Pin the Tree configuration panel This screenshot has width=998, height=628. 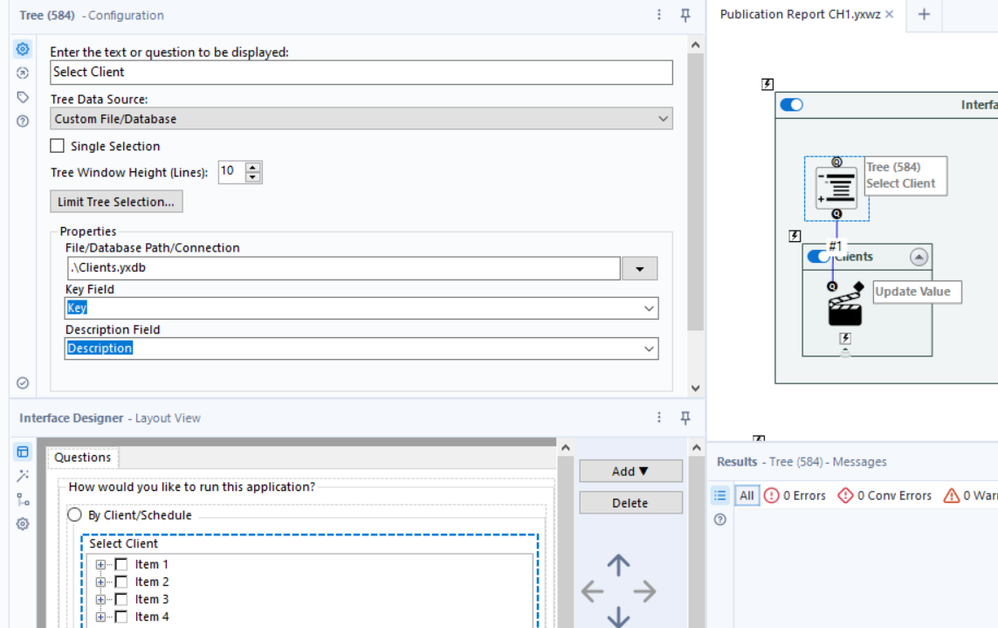[685, 15]
